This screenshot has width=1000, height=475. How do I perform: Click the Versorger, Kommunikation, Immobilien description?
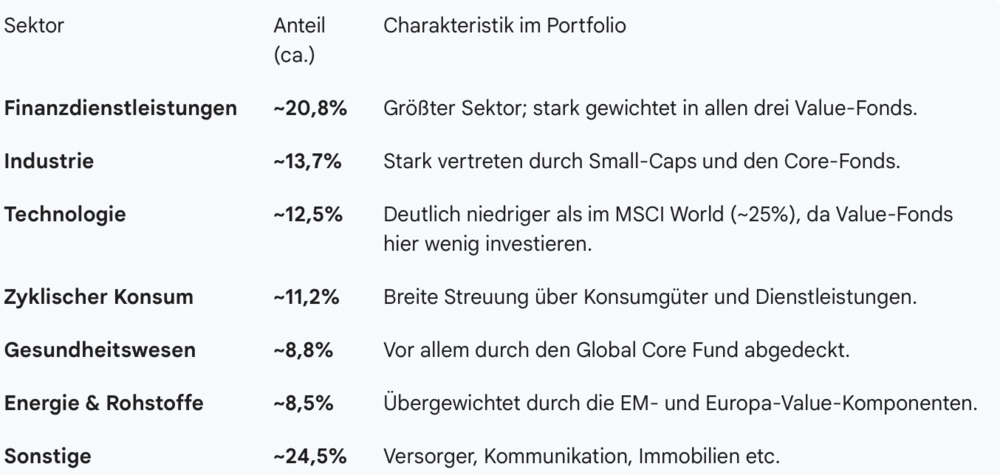pos(580,456)
